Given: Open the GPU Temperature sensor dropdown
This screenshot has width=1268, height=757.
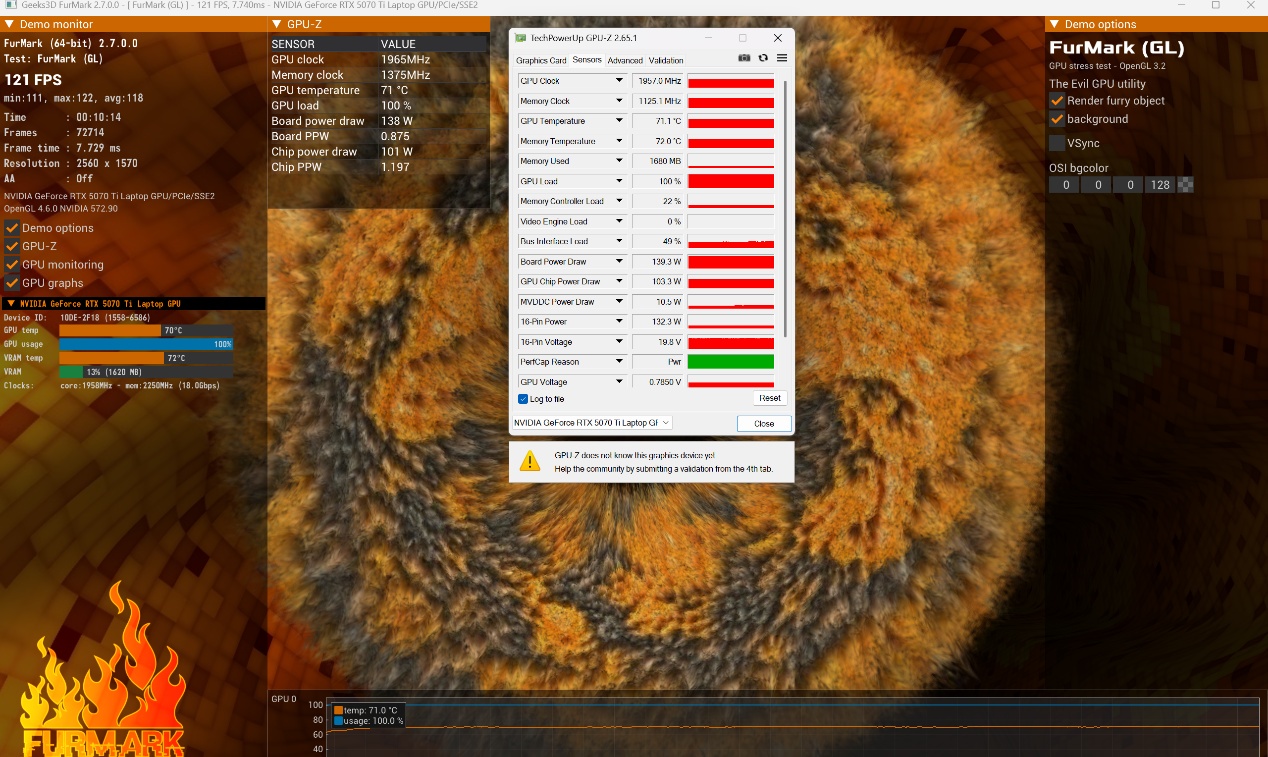Looking at the screenshot, I should [x=619, y=121].
